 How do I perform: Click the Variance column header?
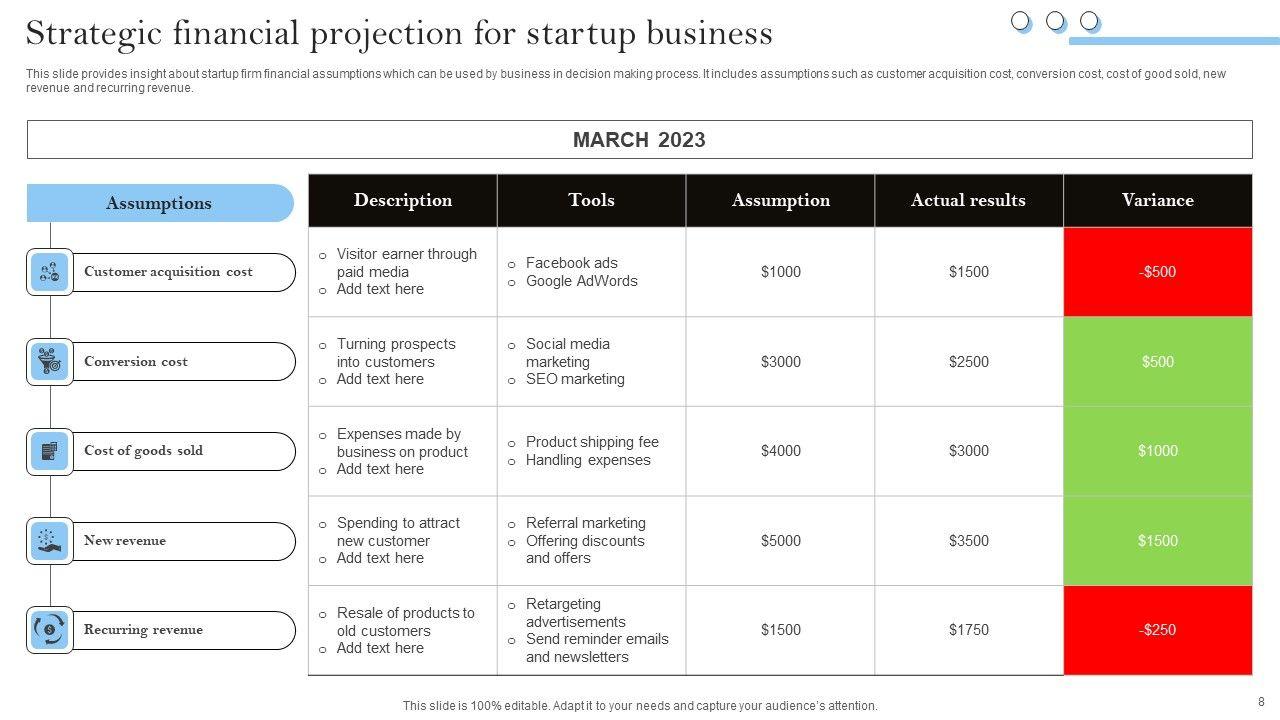[1157, 200]
